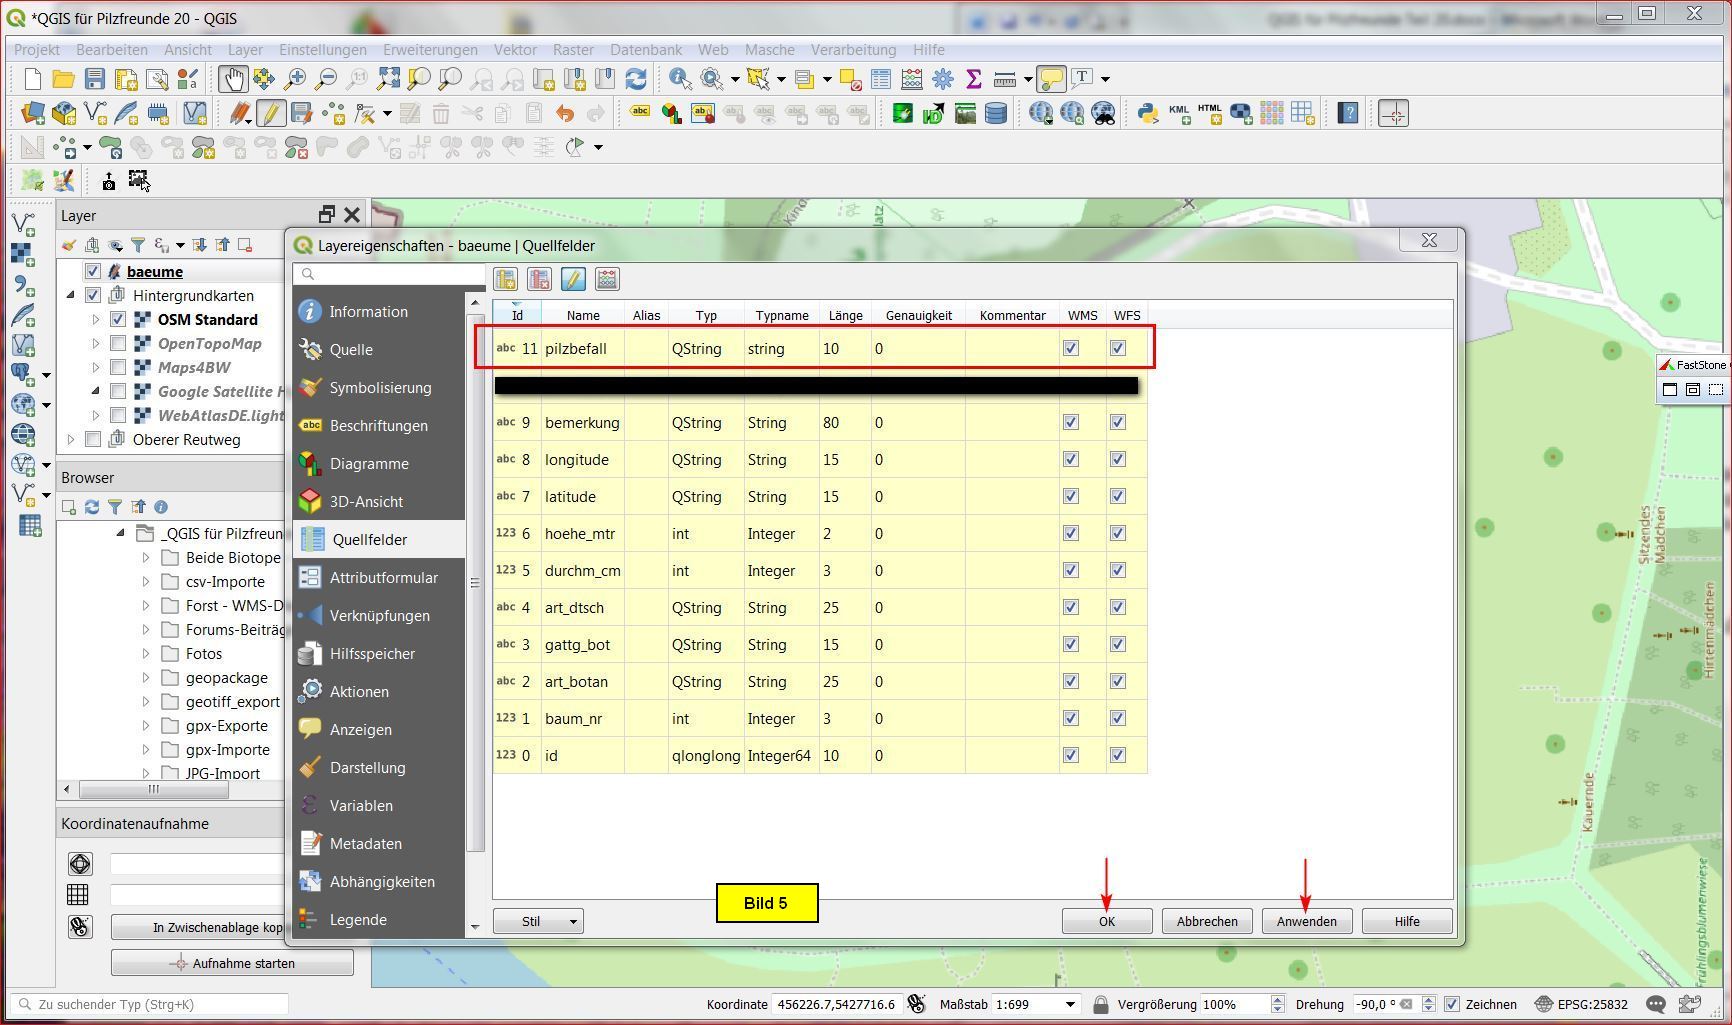
Task: Click the Refresh map icon
Action: pyautogui.click(x=635, y=79)
